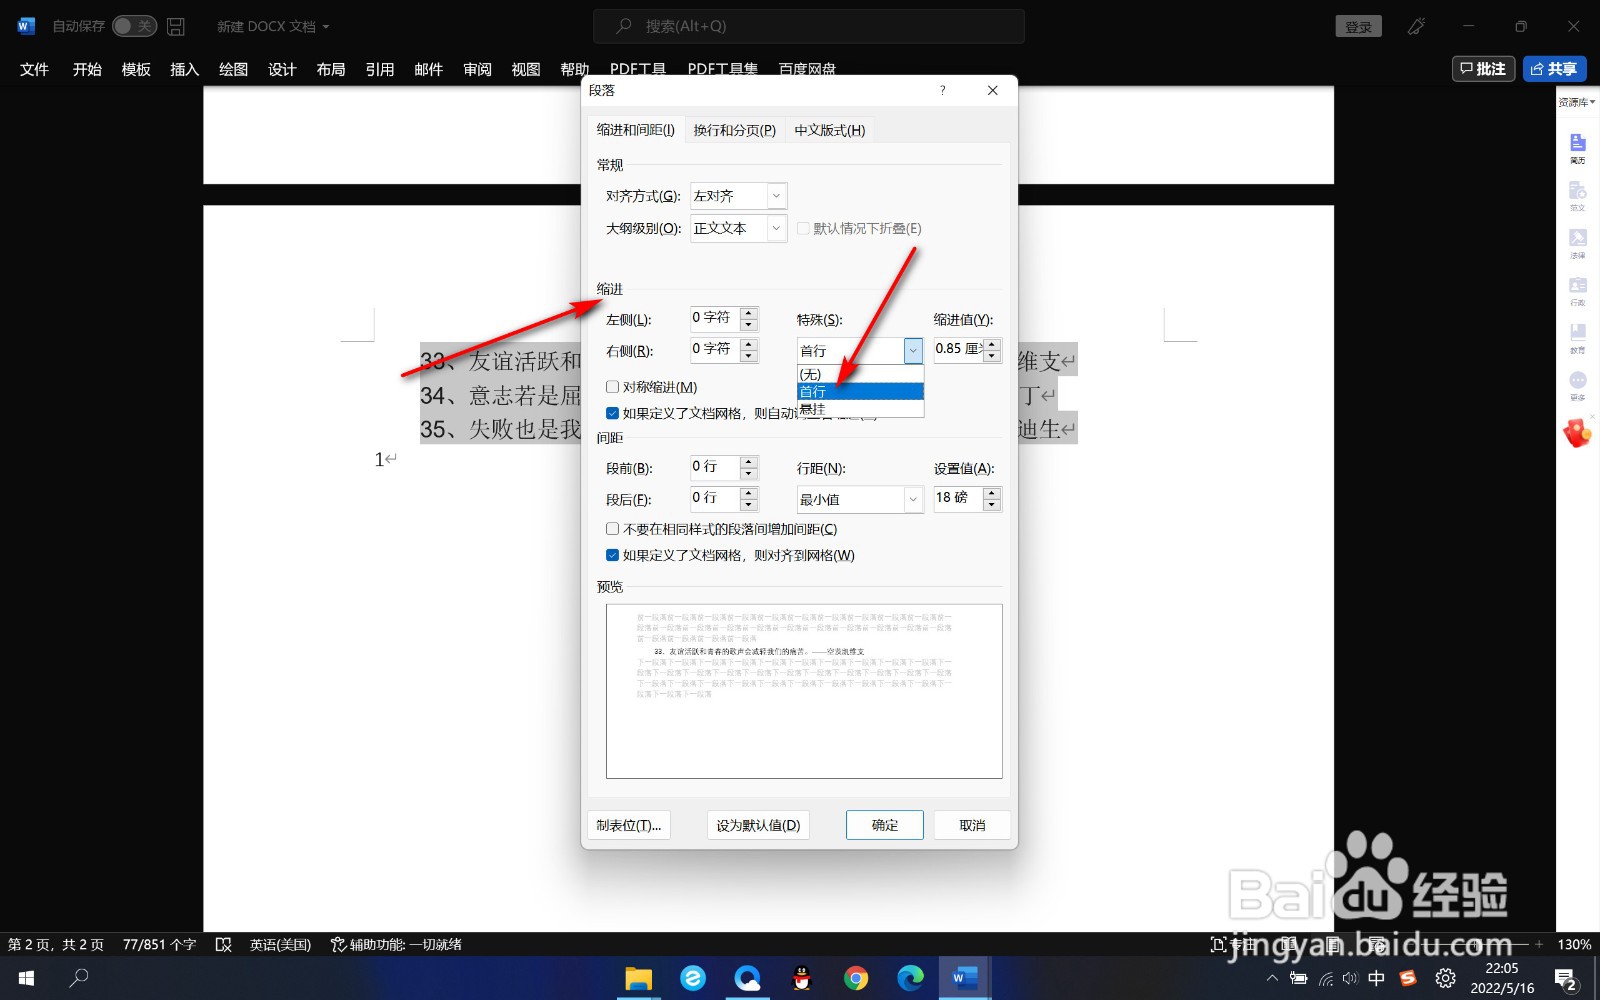Expand the 资源库 resource library dropdown

click(x=1577, y=102)
